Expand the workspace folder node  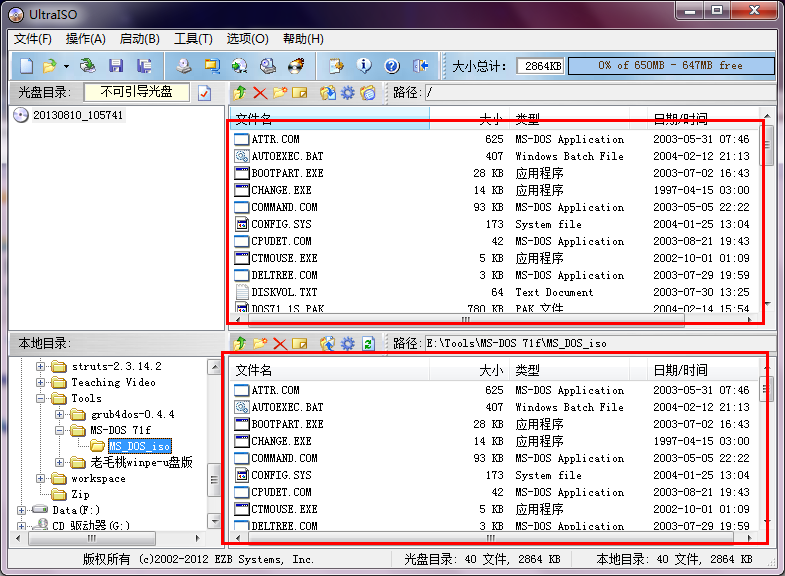click(41, 478)
